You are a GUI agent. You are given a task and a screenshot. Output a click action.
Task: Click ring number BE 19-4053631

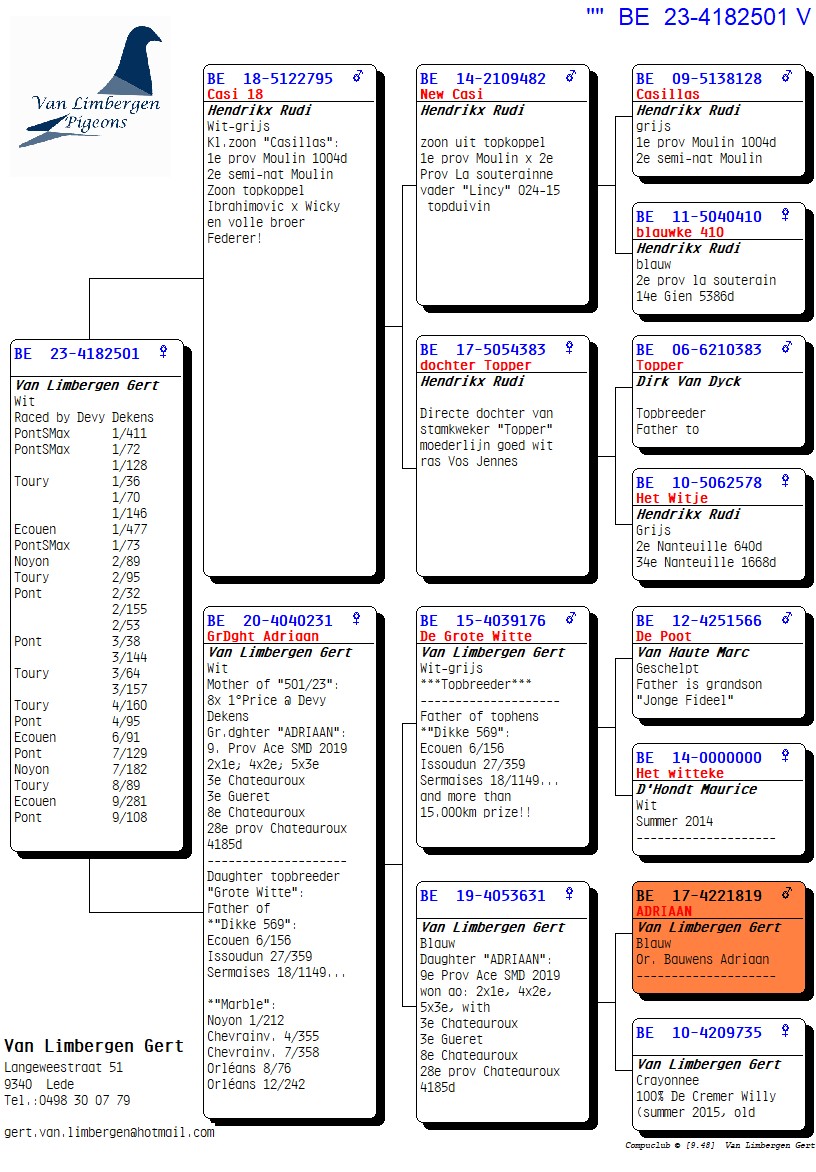483,896
